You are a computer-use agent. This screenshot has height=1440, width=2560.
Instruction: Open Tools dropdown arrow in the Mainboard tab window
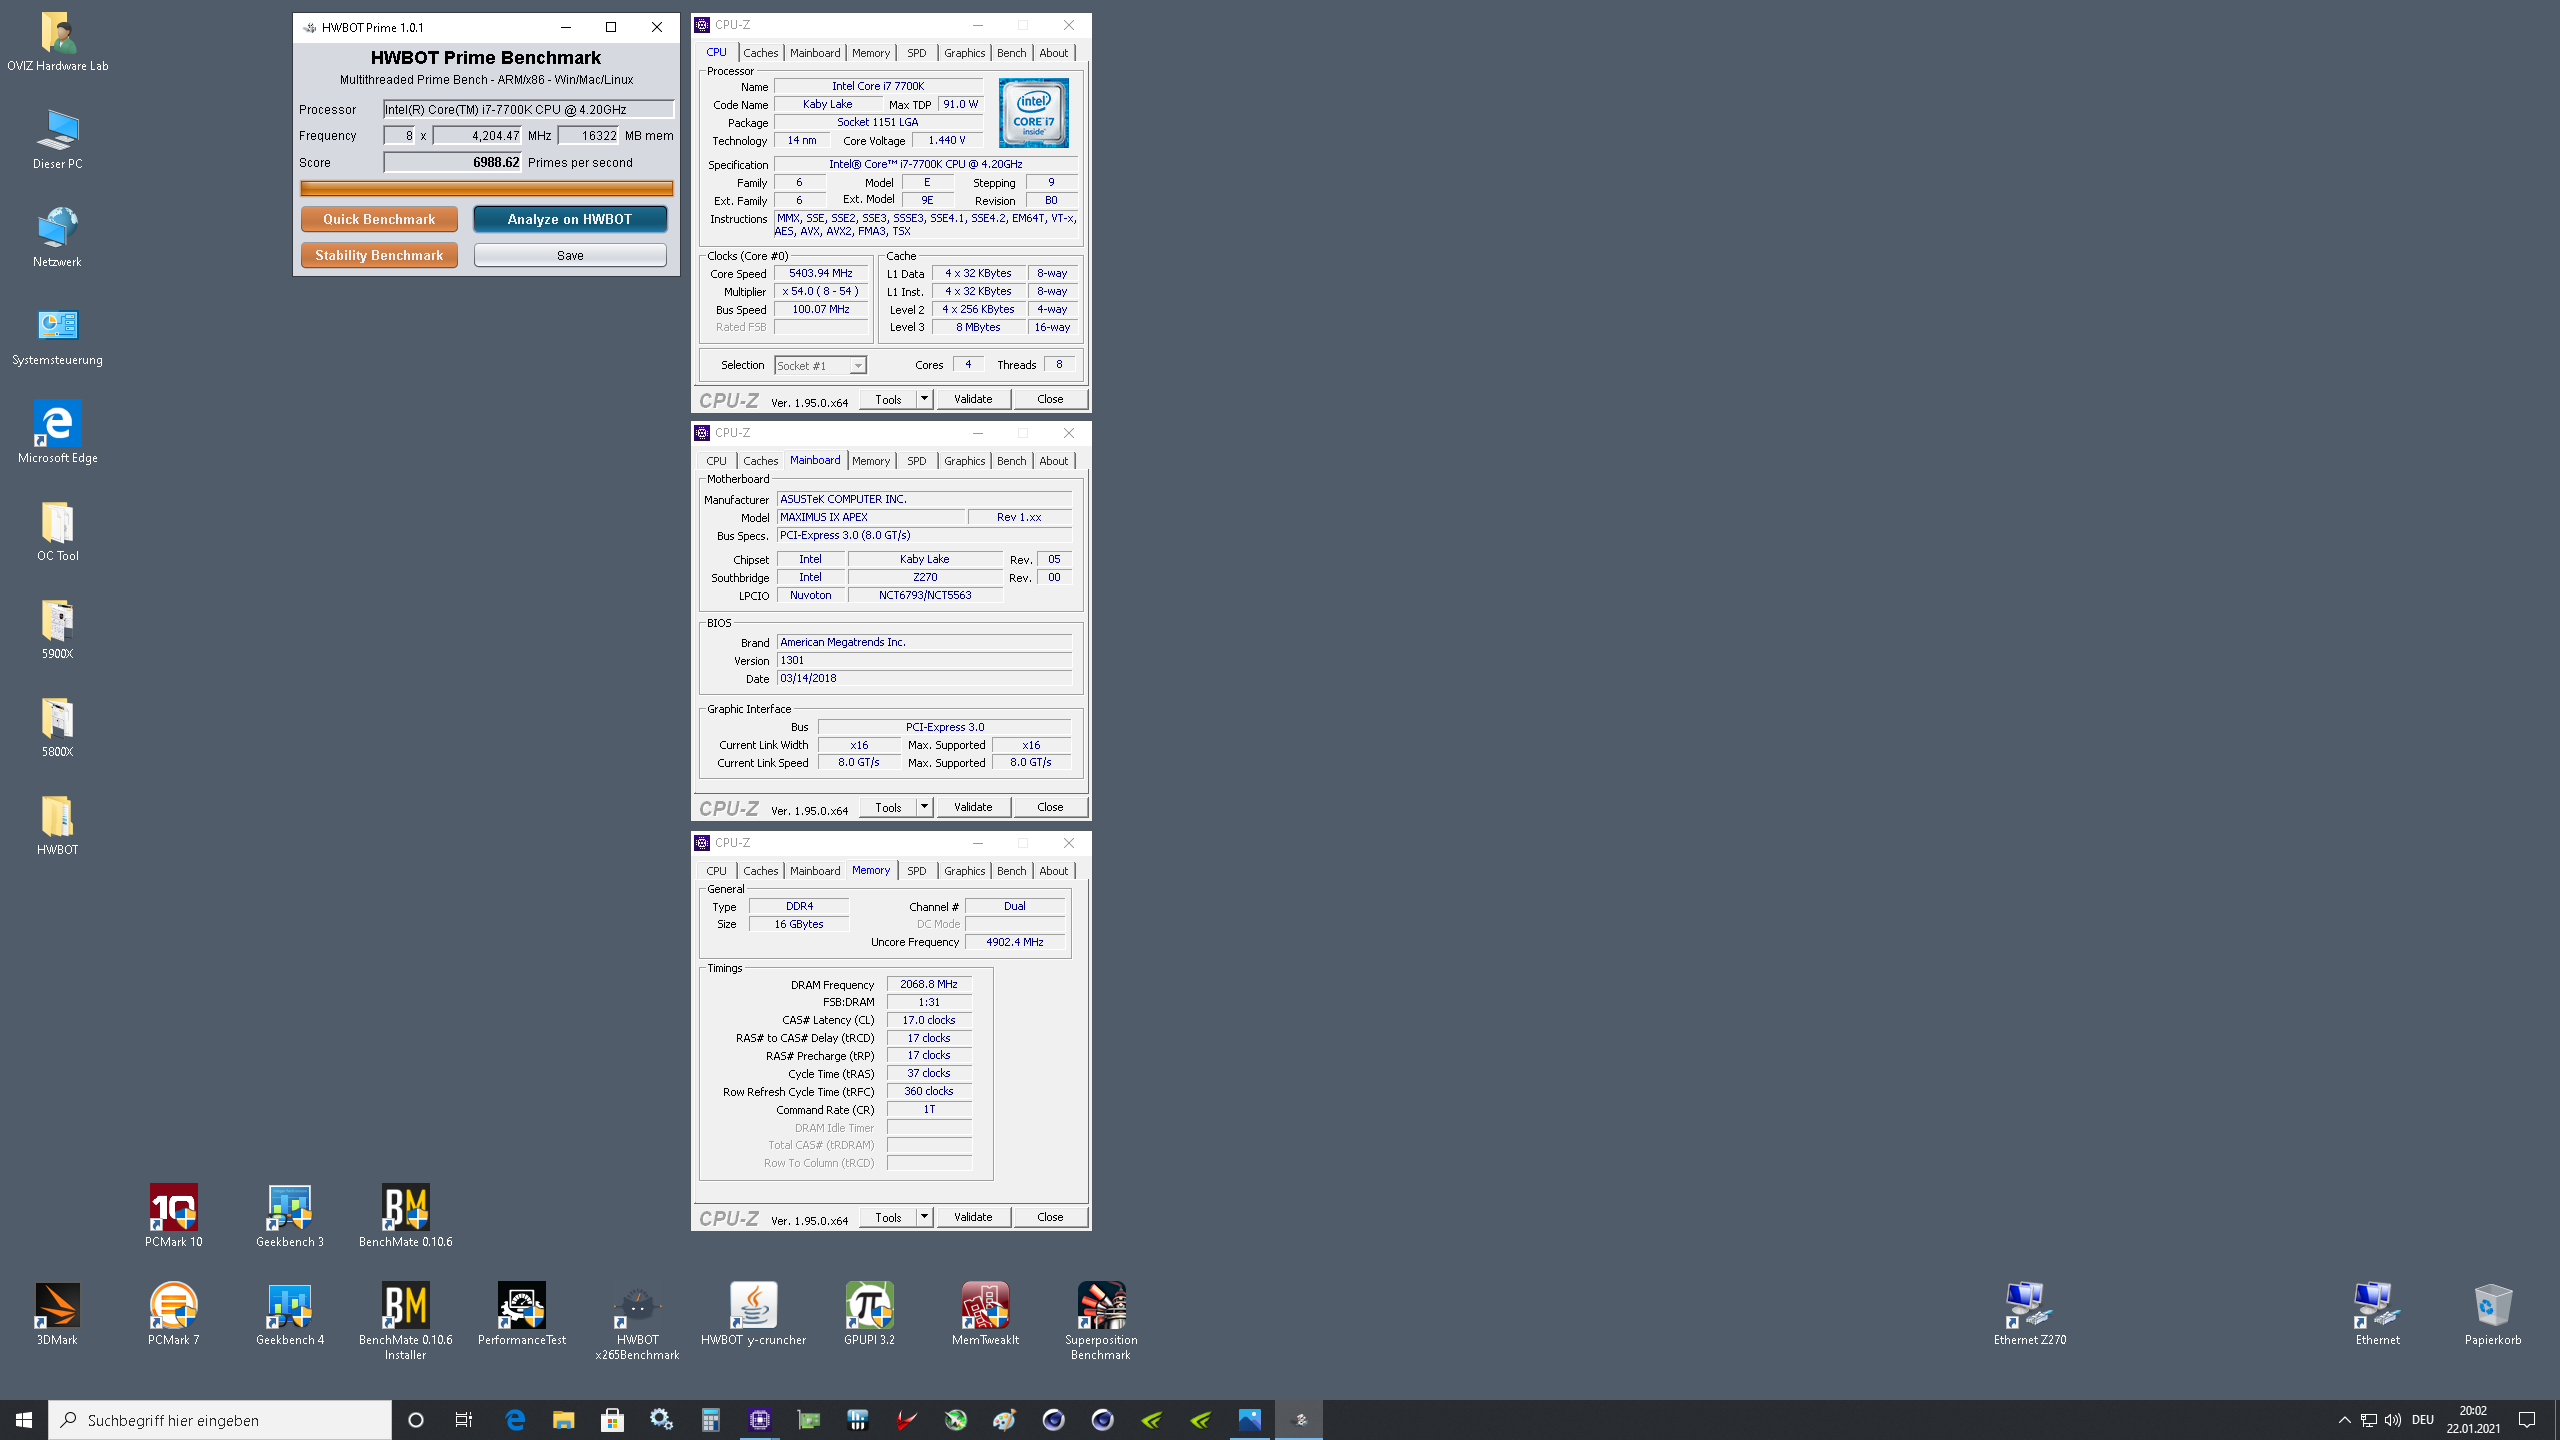pyautogui.click(x=924, y=806)
